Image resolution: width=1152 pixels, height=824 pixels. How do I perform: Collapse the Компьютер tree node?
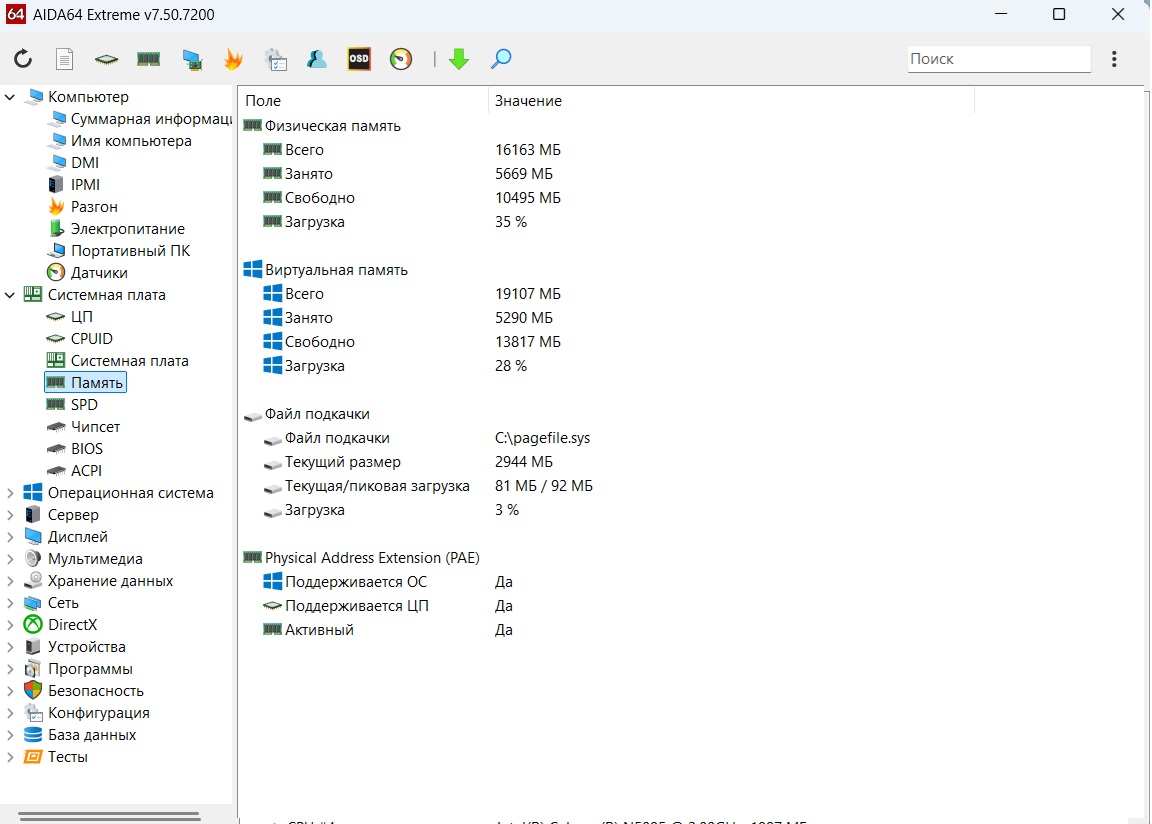[x=10, y=97]
